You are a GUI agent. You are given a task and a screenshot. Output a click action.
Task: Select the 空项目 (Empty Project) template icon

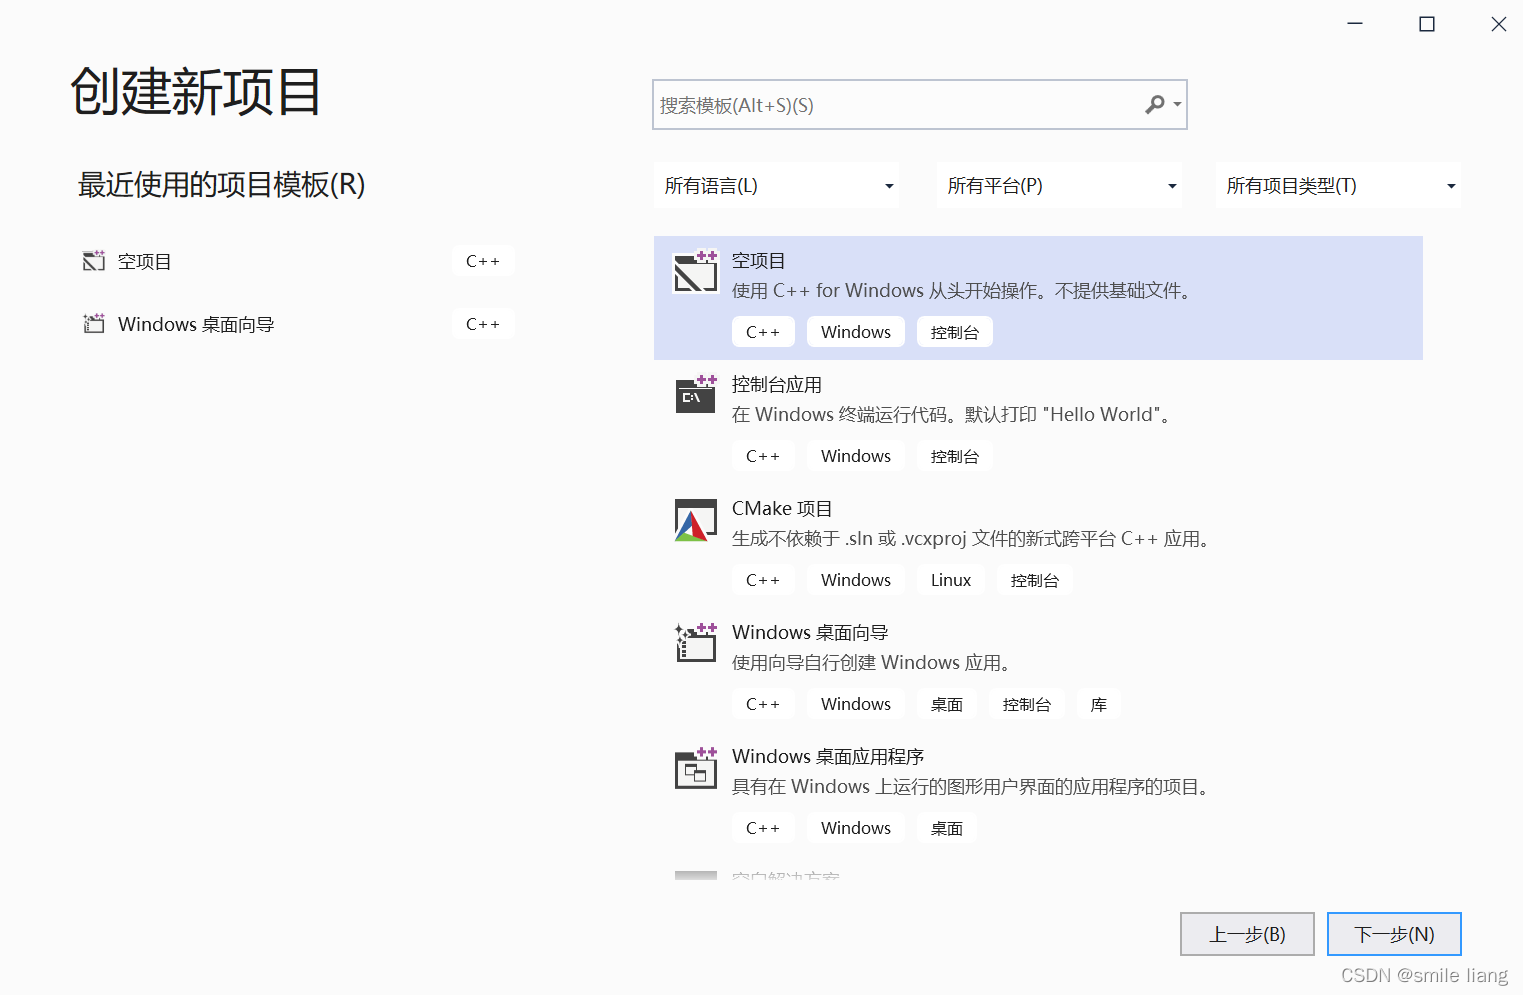695,270
